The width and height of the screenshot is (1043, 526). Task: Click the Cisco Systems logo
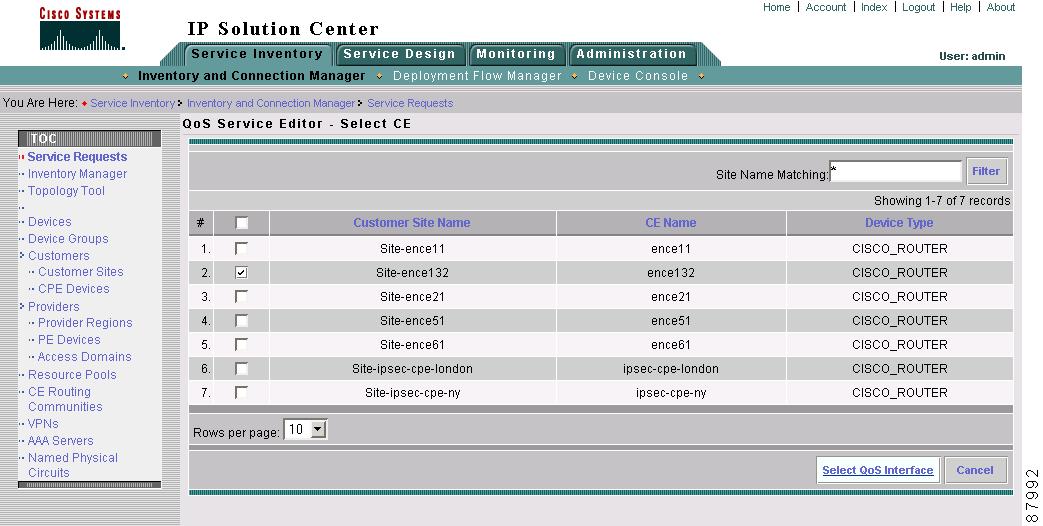[x=81, y=29]
